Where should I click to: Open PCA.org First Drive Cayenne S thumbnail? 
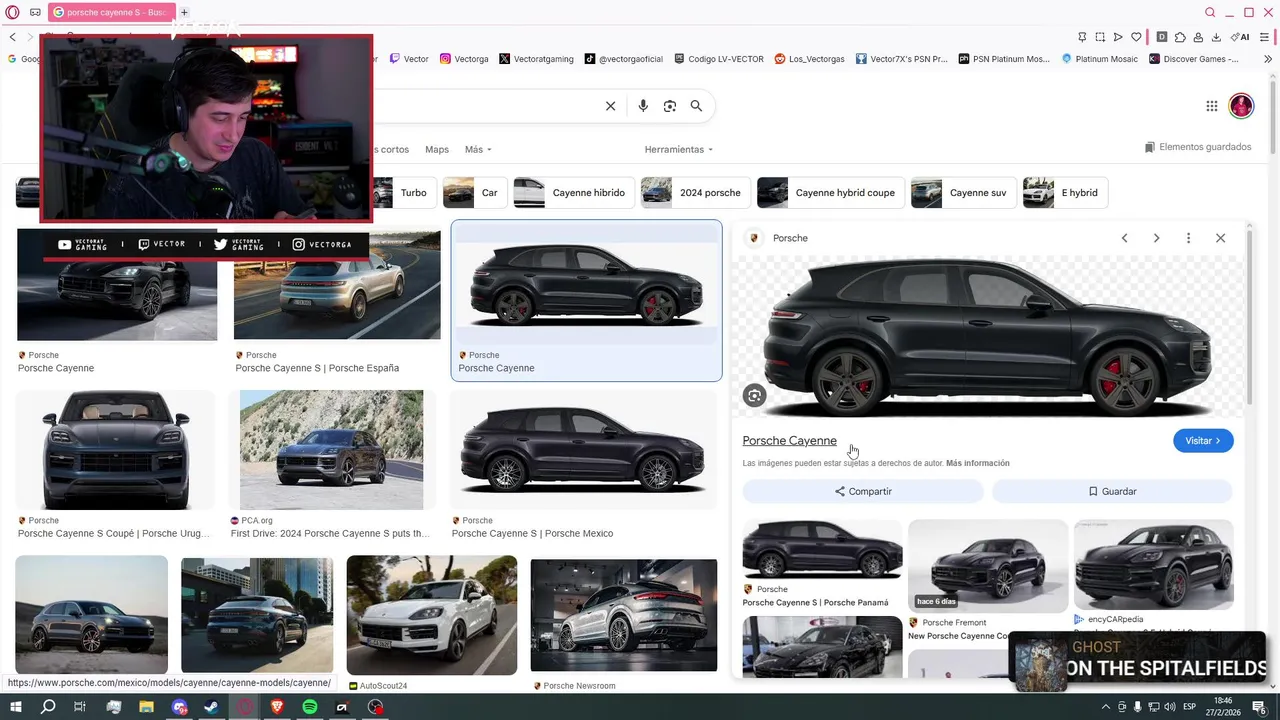[331, 450]
